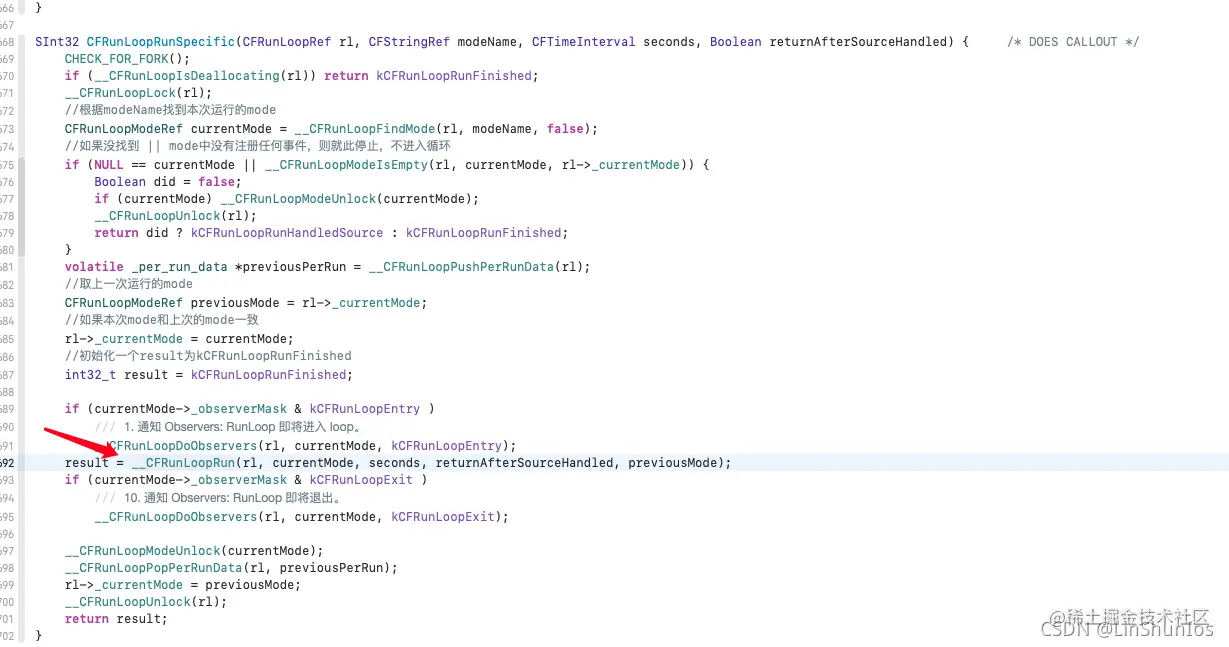Click __CFRunLoopDoObservers on the kCFRunLoopExit line
This screenshot has width=1229, height=647.
[176, 517]
